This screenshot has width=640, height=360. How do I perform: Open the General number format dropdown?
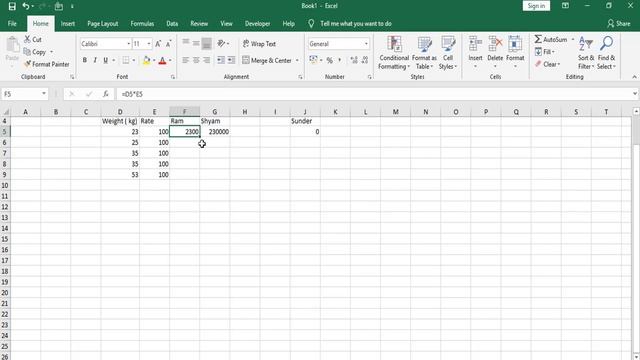(x=366, y=44)
